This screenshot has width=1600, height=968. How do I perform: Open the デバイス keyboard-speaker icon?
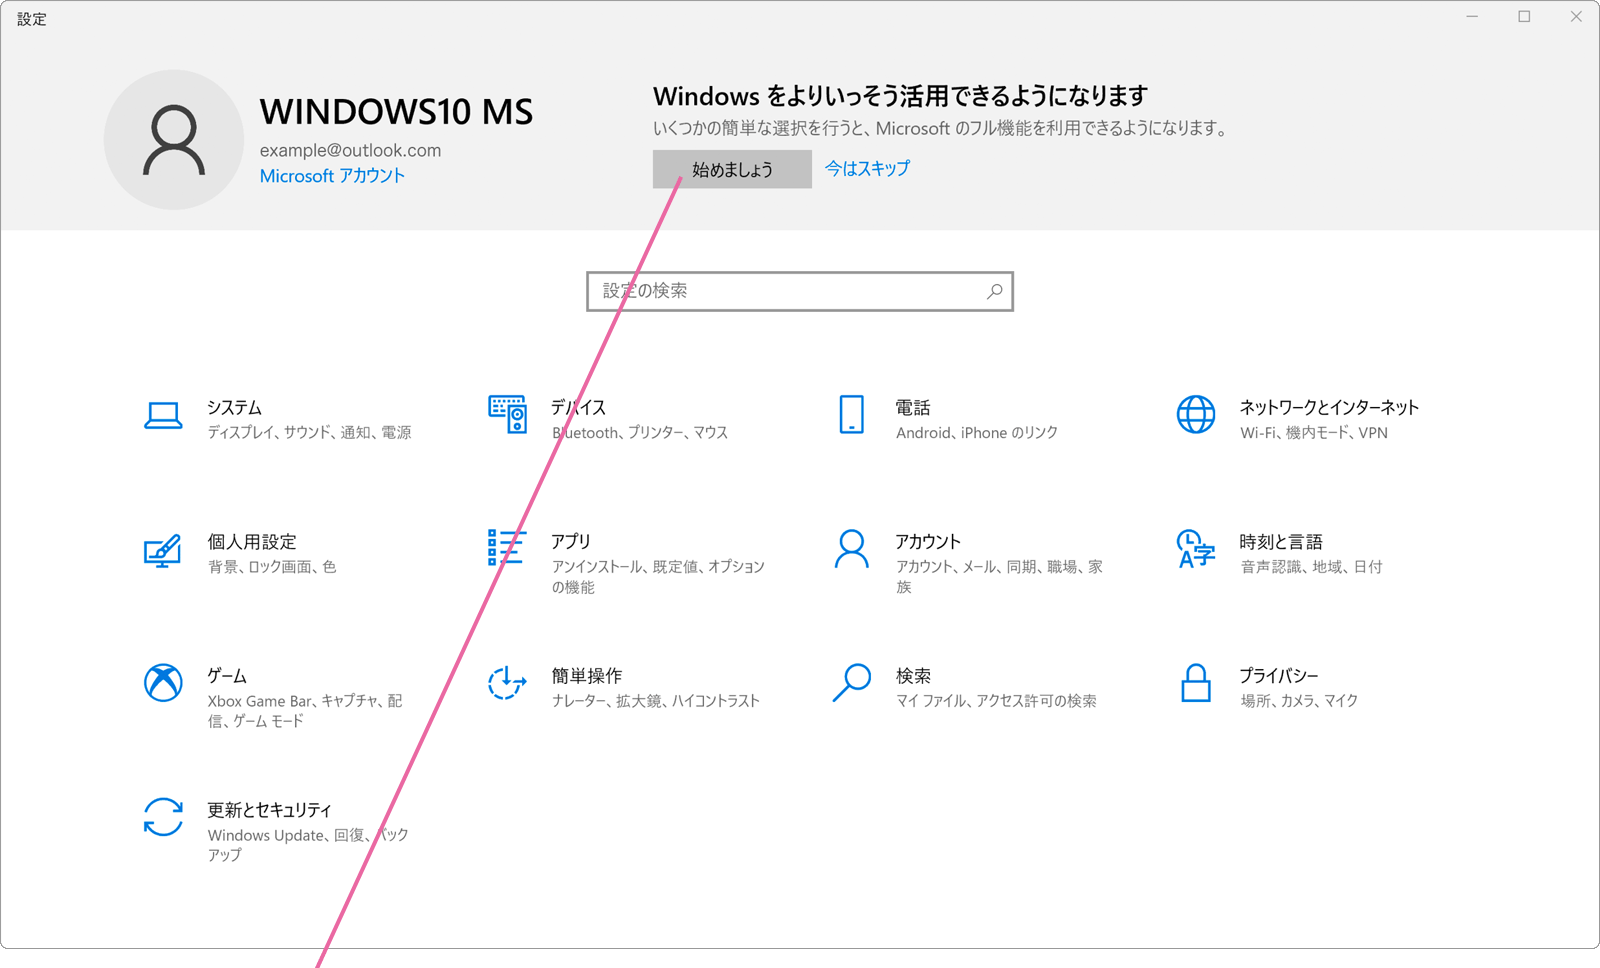[507, 414]
